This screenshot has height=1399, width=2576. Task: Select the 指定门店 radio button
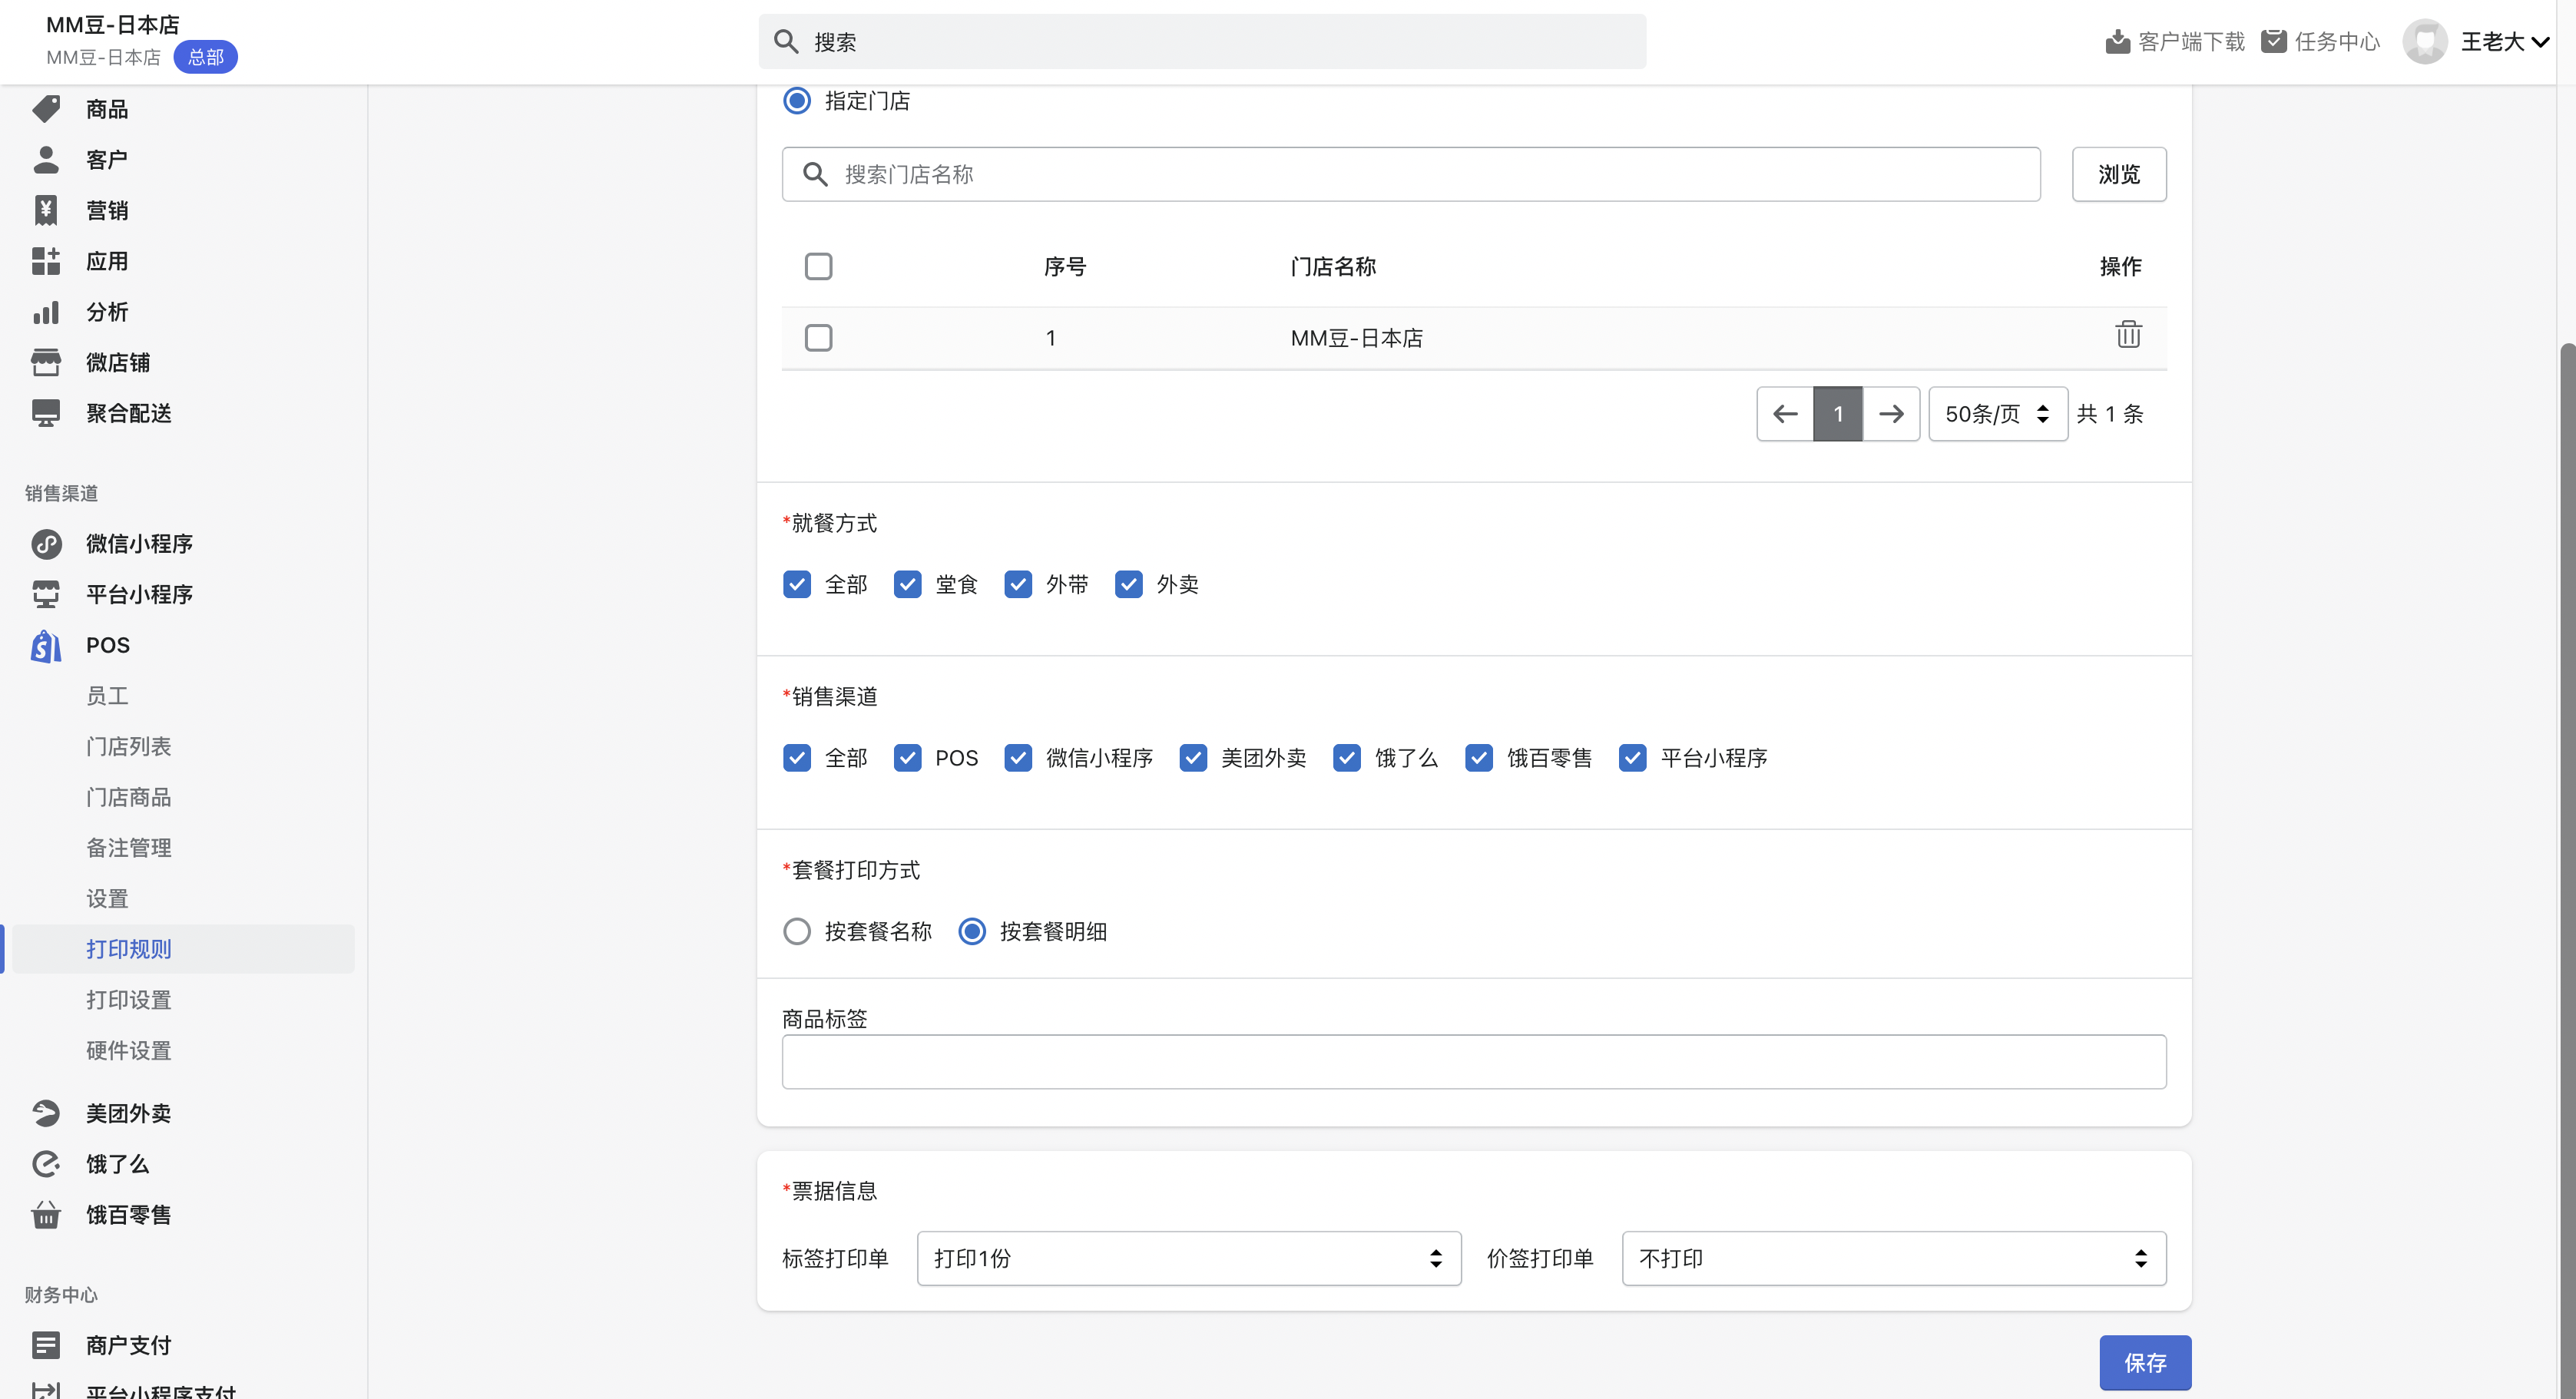coord(797,101)
